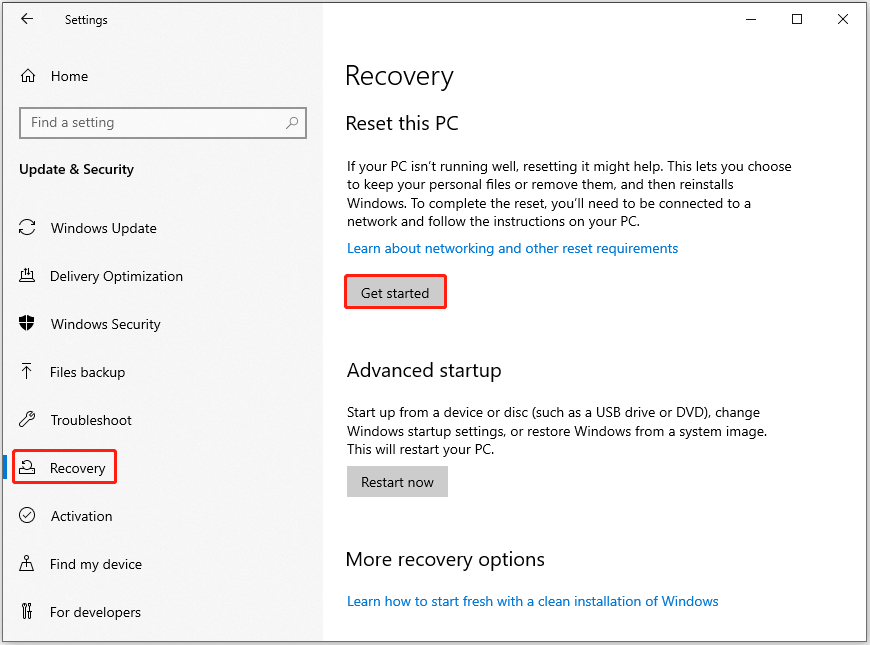Select the Windows Update sidebar icon

[x=28, y=228]
